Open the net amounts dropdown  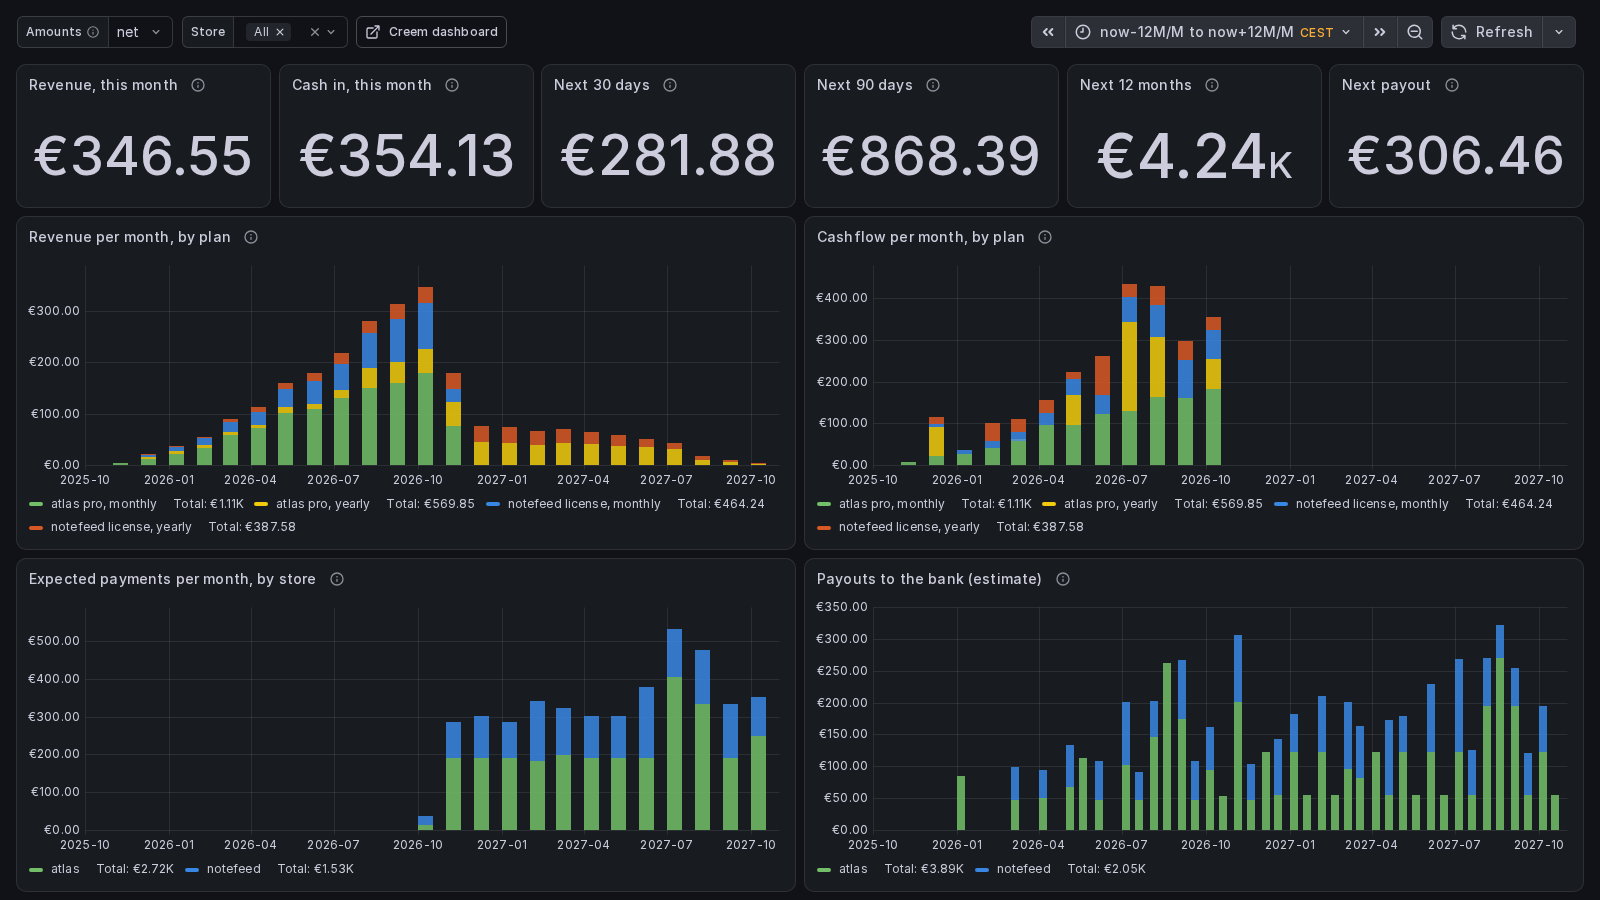pyautogui.click(x=140, y=32)
